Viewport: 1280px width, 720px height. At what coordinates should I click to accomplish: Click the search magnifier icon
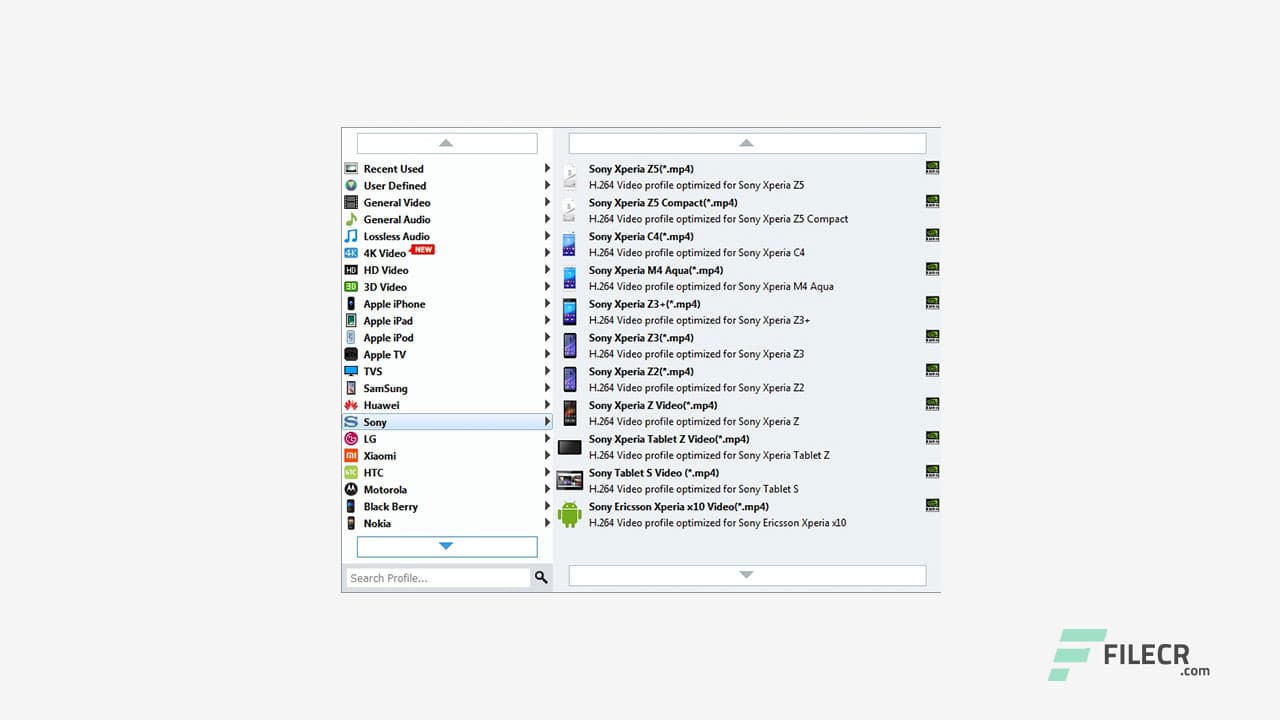click(x=540, y=578)
